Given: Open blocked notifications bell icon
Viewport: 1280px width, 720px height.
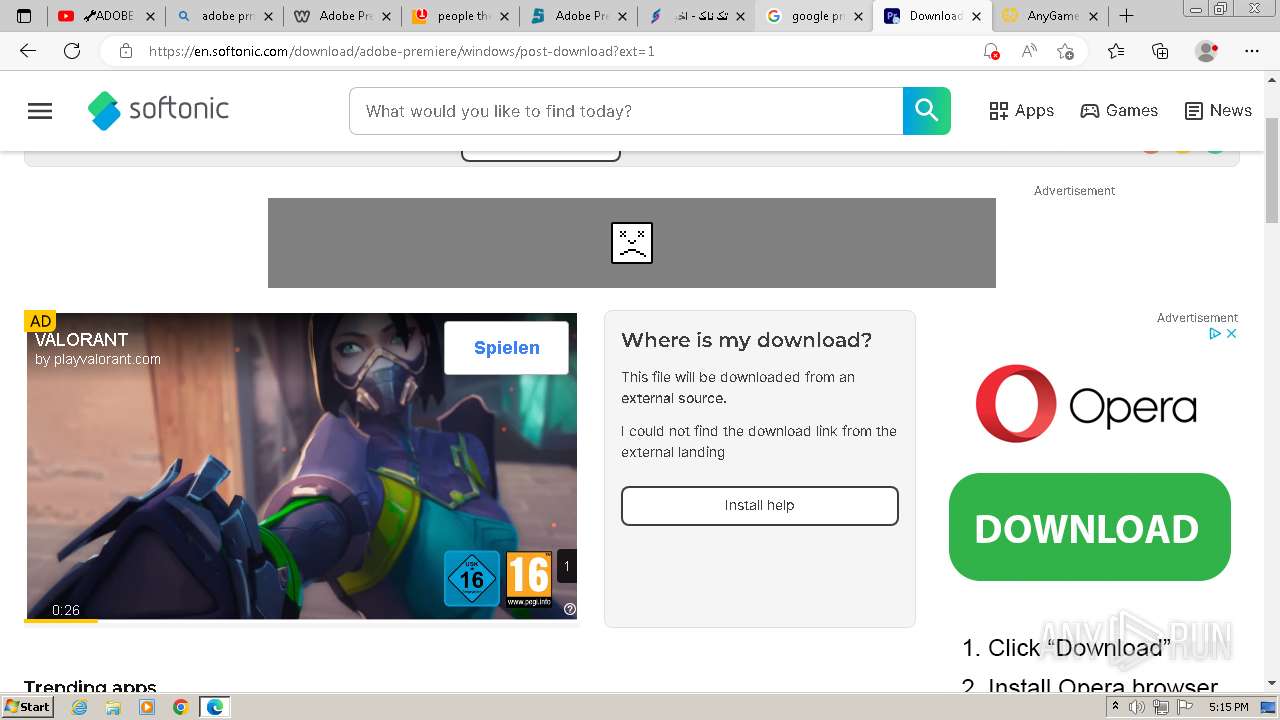Looking at the screenshot, I should pyautogui.click(x=991, y=51).
